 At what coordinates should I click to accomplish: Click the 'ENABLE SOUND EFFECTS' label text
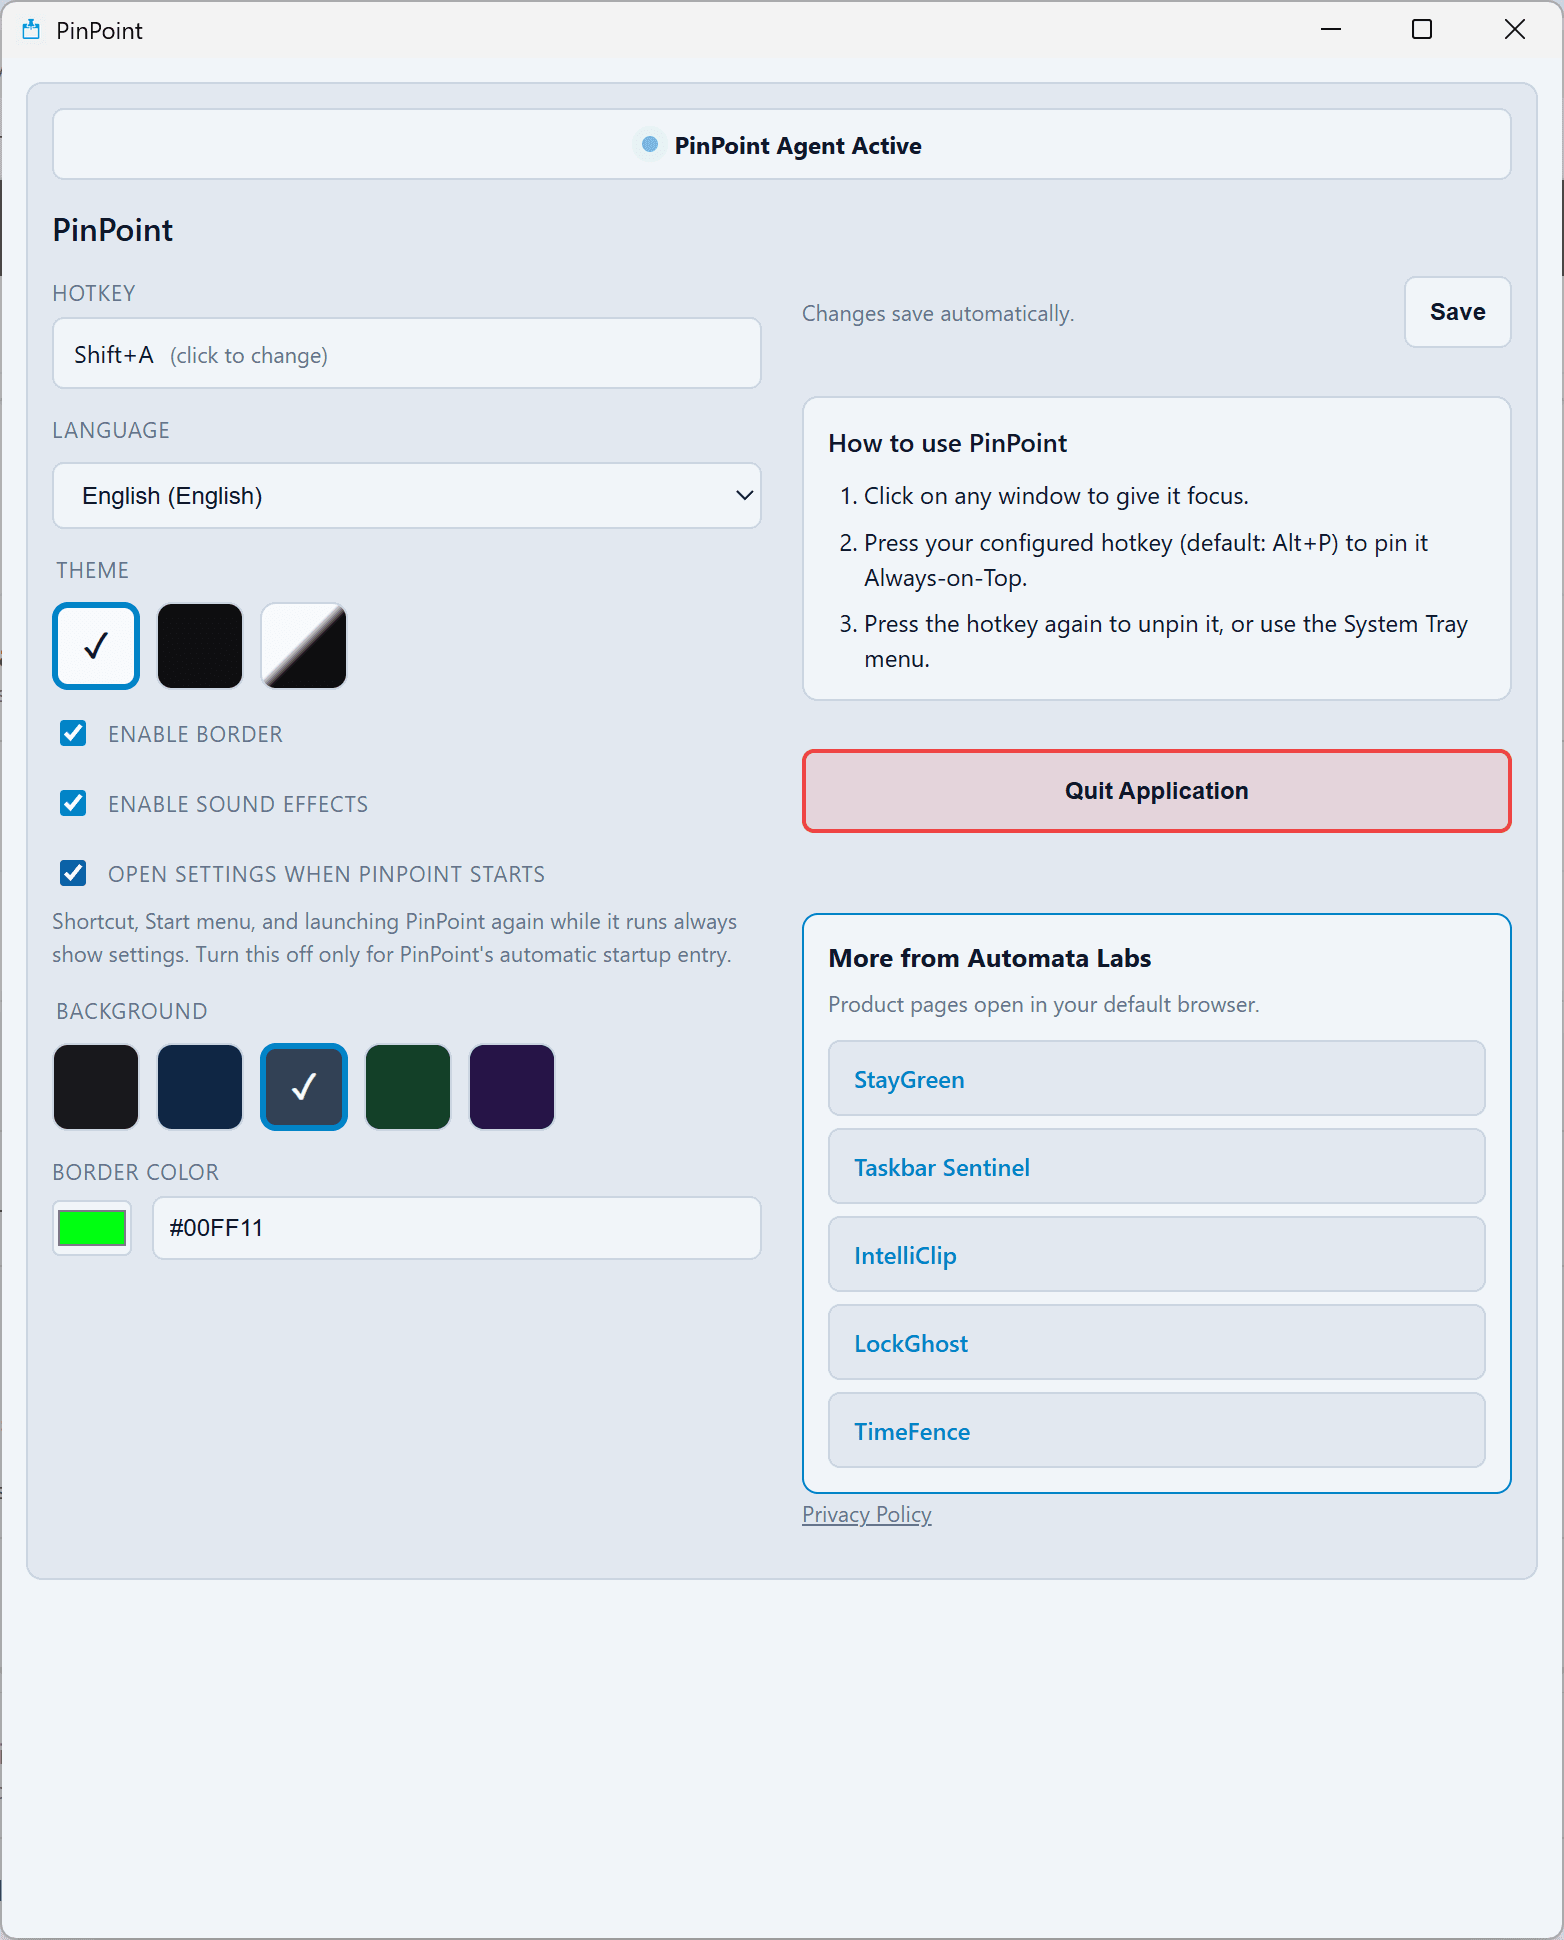[238, 804]
